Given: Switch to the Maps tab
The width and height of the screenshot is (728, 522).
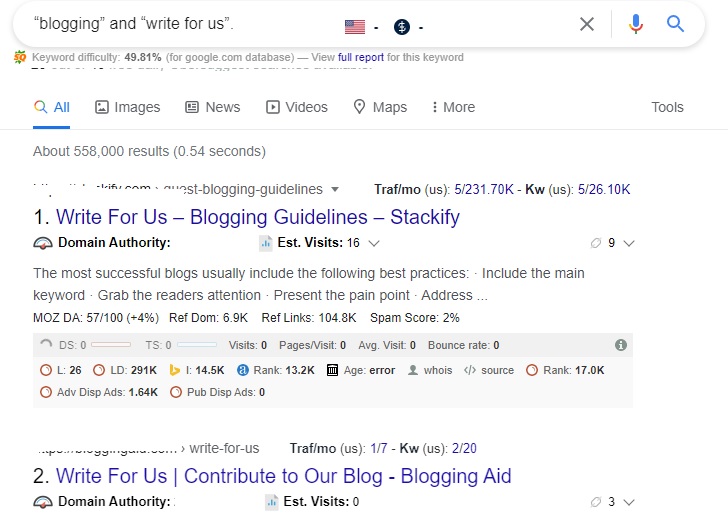Looking at the screenshot, I should coord(380,107).
